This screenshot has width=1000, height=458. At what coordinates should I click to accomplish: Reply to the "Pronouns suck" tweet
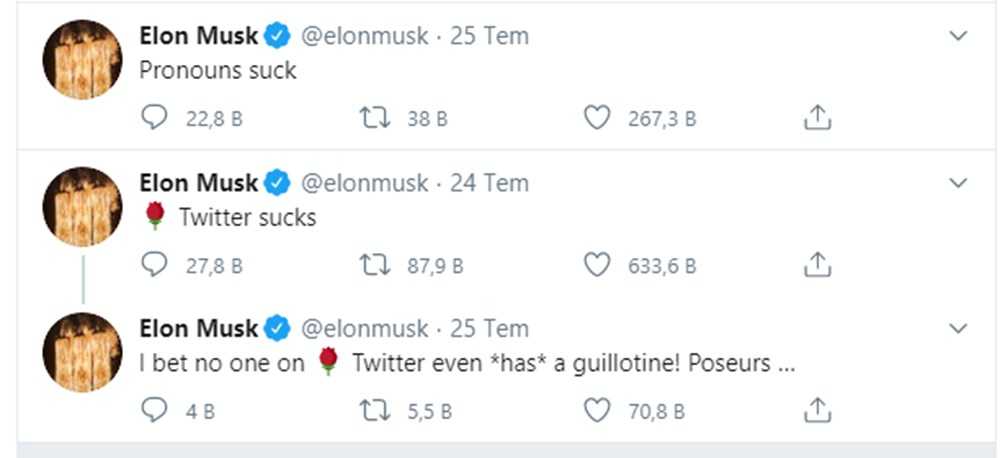[x=154, y=119]
